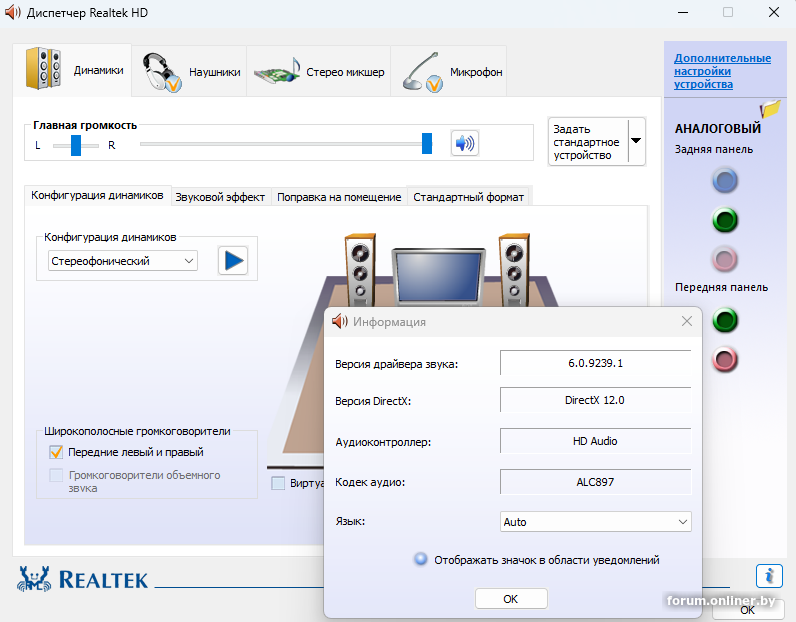The image size is (796, 622).
Task: Click the yellow folder connector settings icon
Action: [x=770, y=109]
